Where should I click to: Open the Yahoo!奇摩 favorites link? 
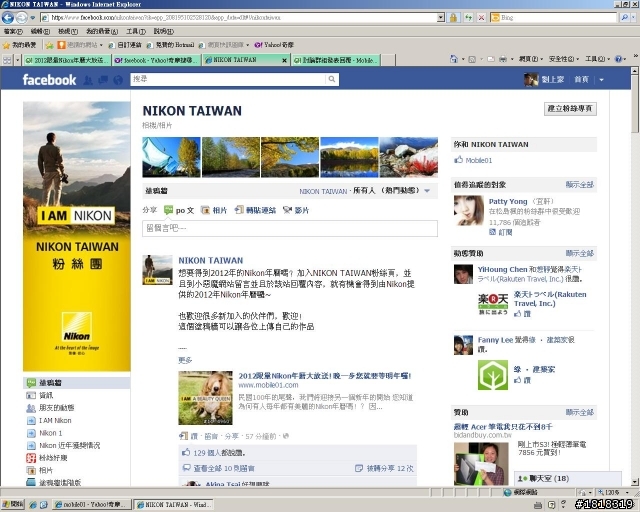274,45
